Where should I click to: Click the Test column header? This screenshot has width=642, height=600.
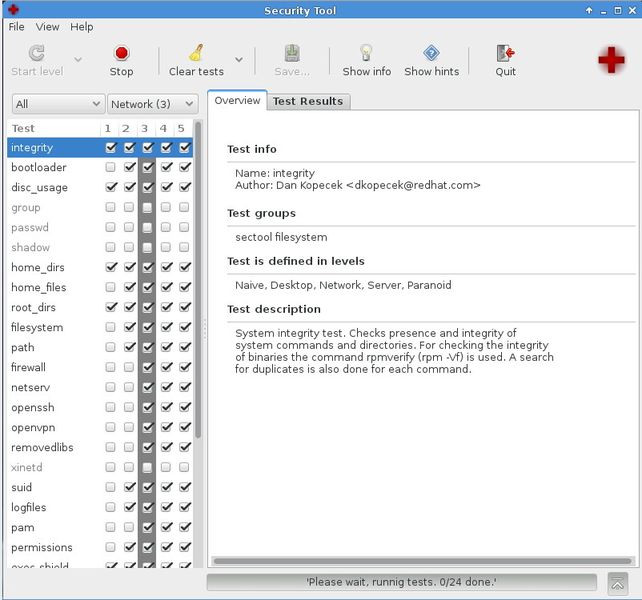(x=54, y=129)
